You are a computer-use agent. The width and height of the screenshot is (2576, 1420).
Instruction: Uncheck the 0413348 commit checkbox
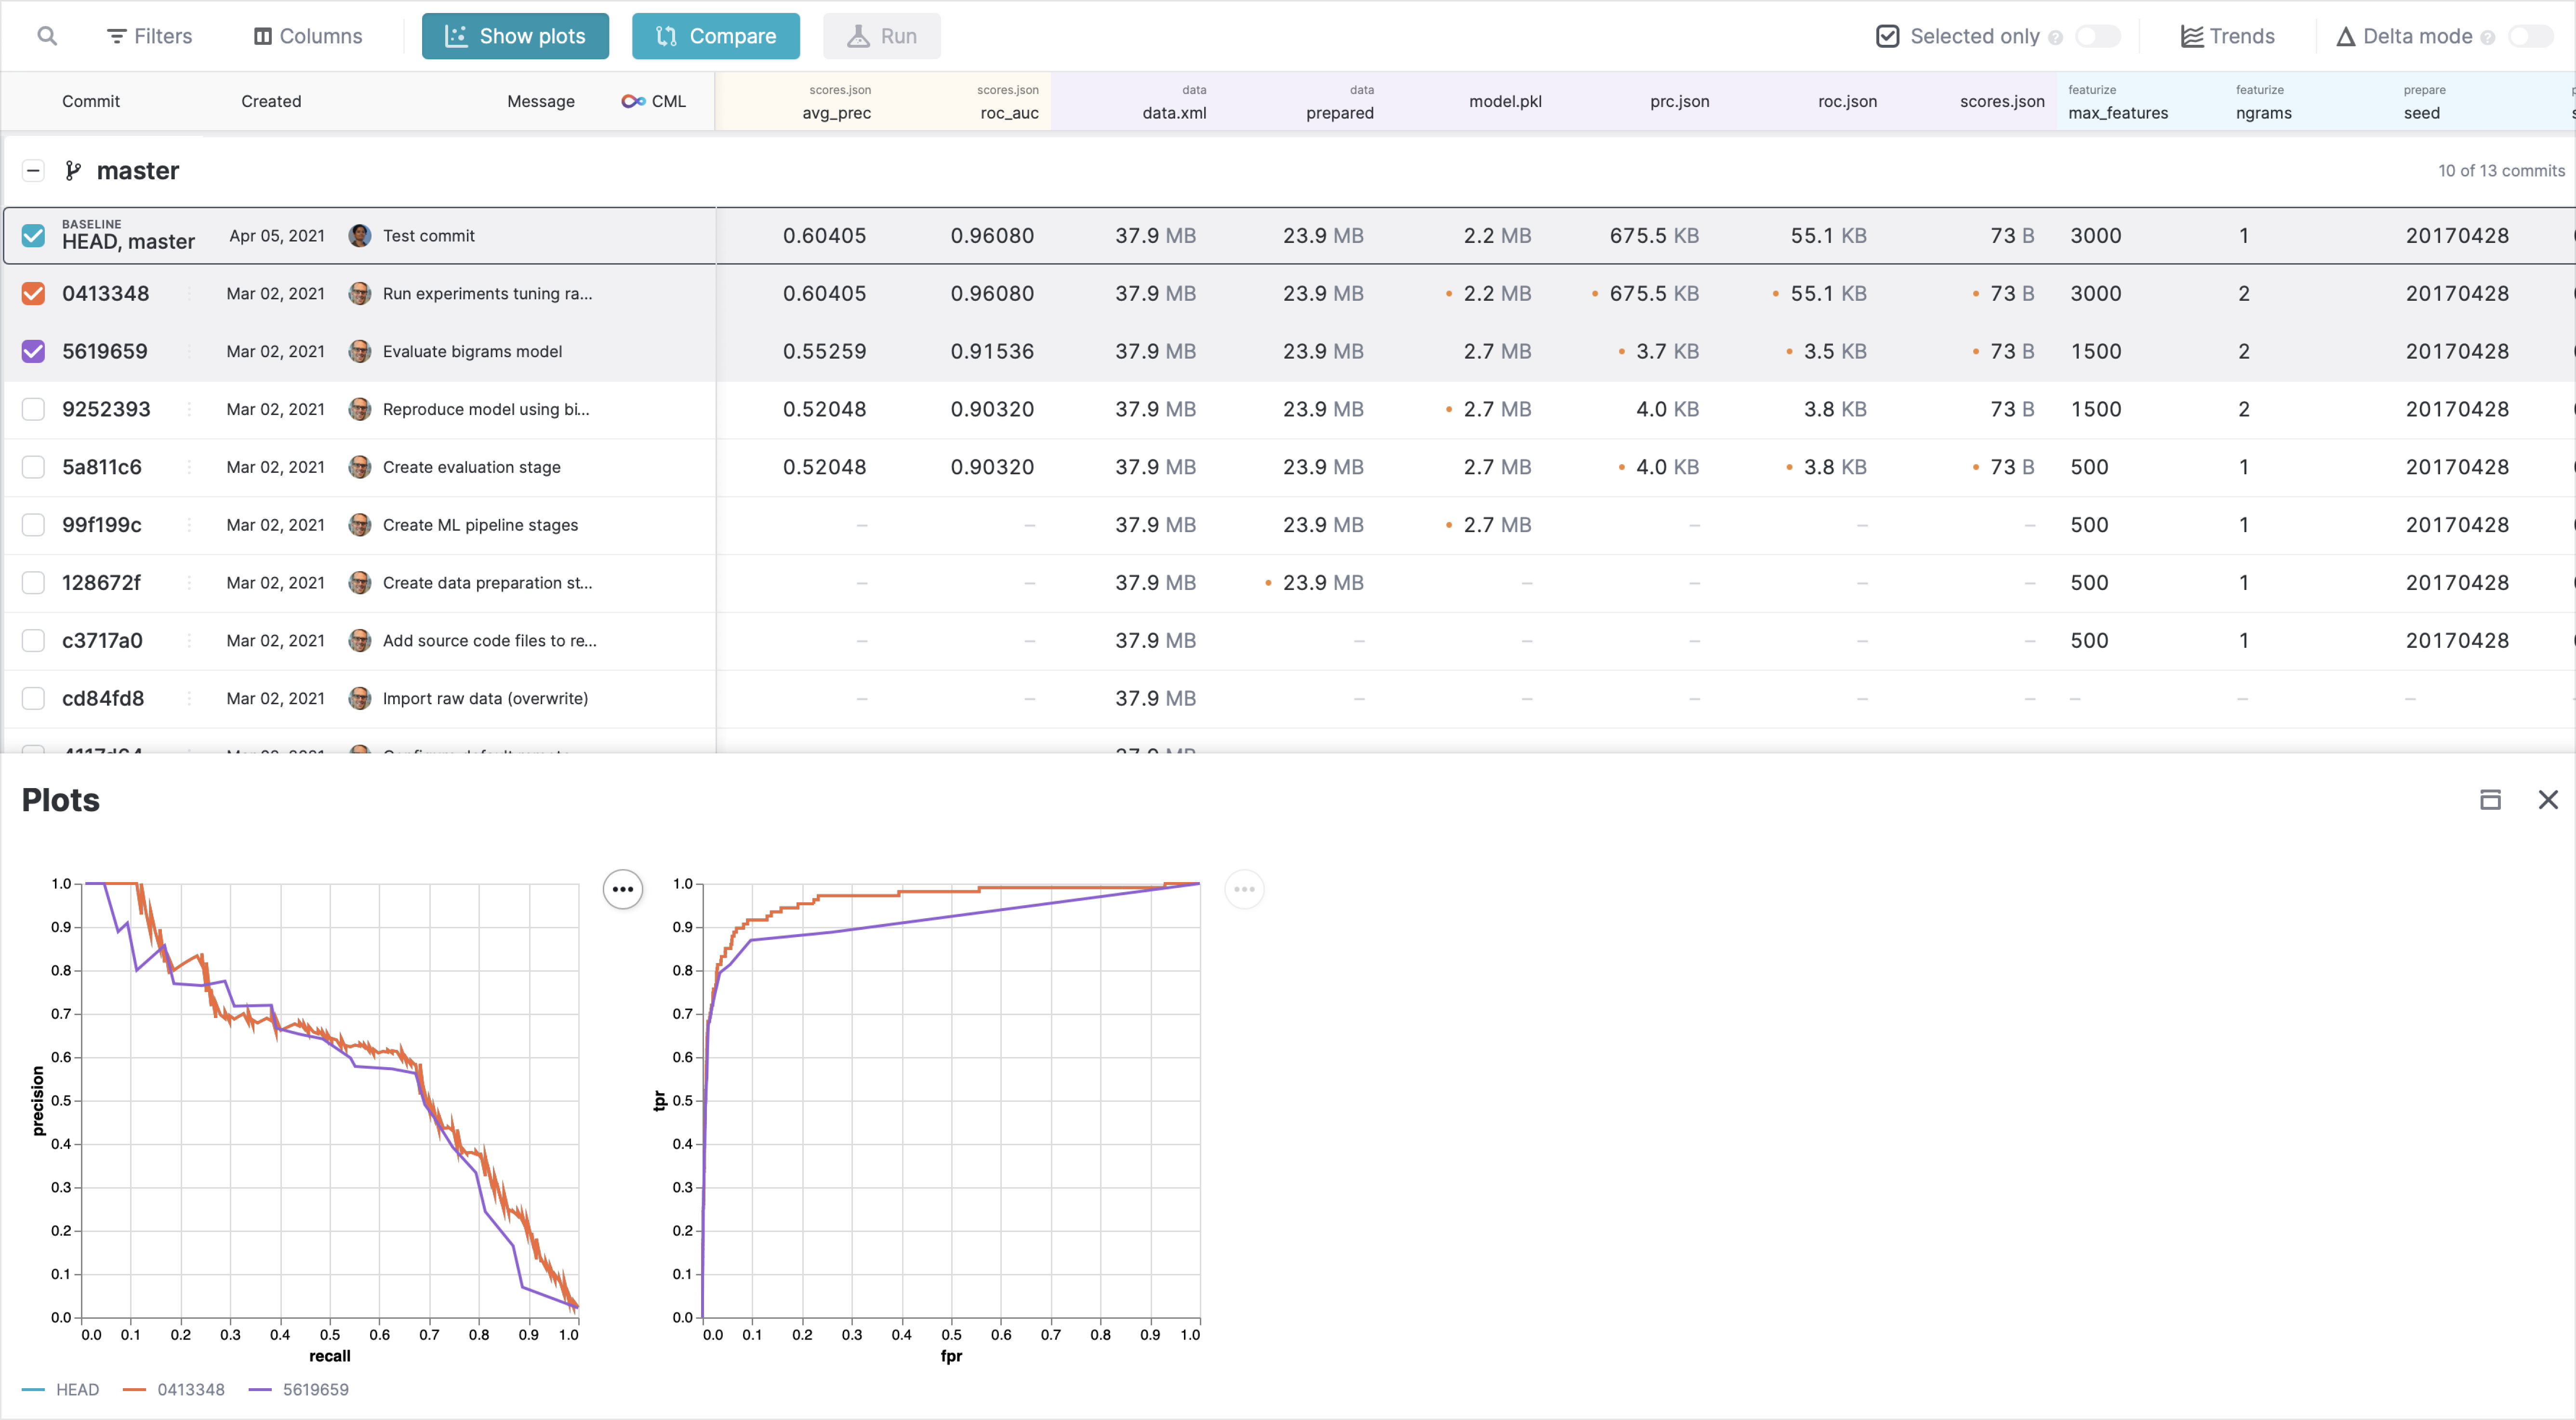click(33, 294)
